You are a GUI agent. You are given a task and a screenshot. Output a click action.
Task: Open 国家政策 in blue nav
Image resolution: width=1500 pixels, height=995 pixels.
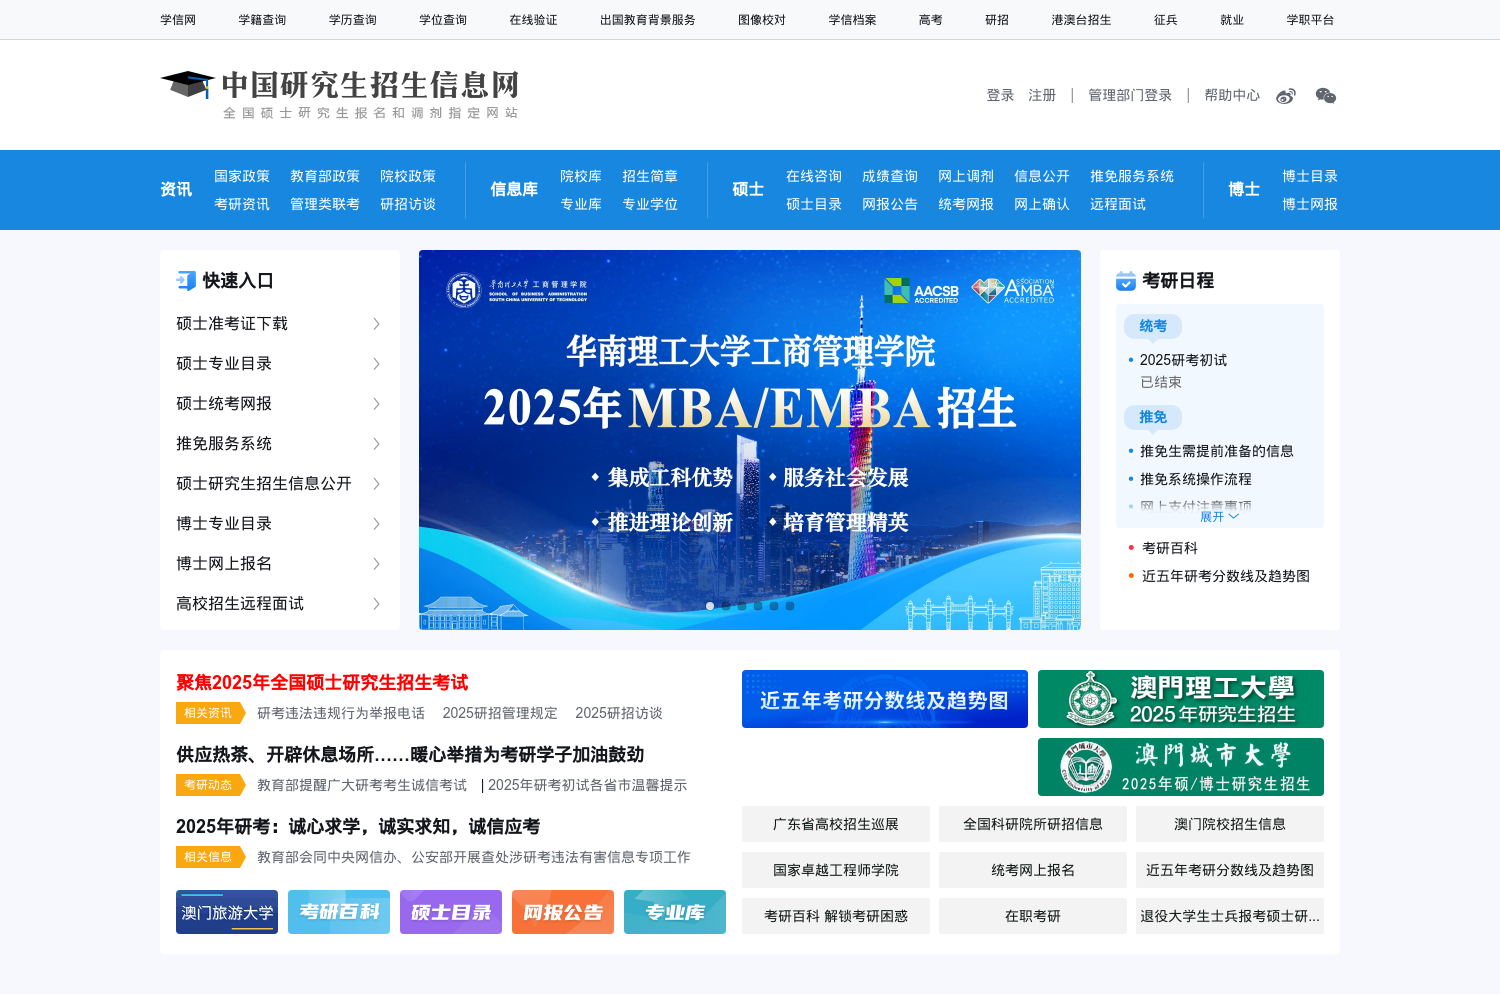(x=242, y=176)
